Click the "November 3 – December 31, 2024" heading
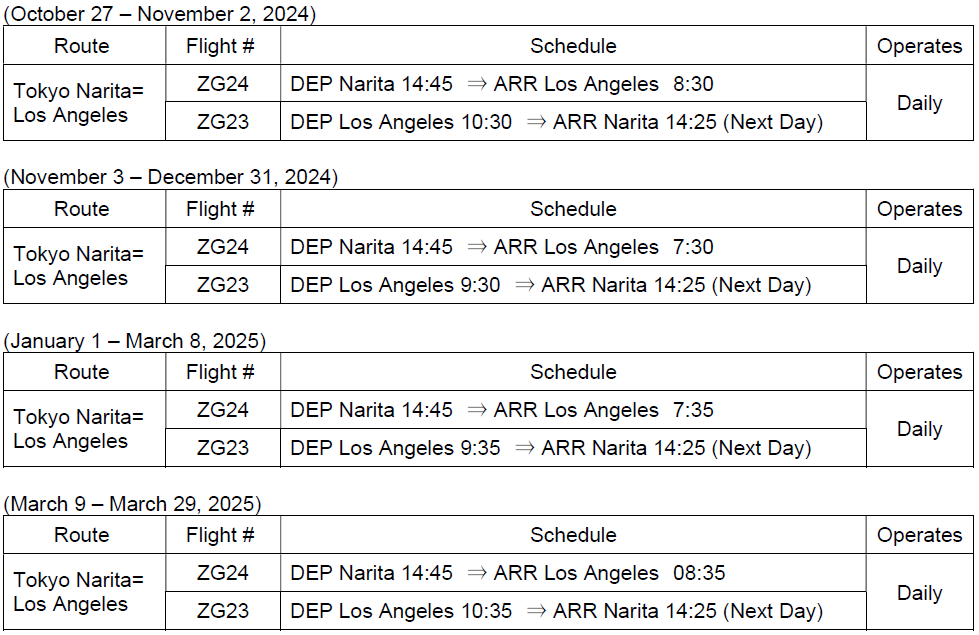 (171, 177)
